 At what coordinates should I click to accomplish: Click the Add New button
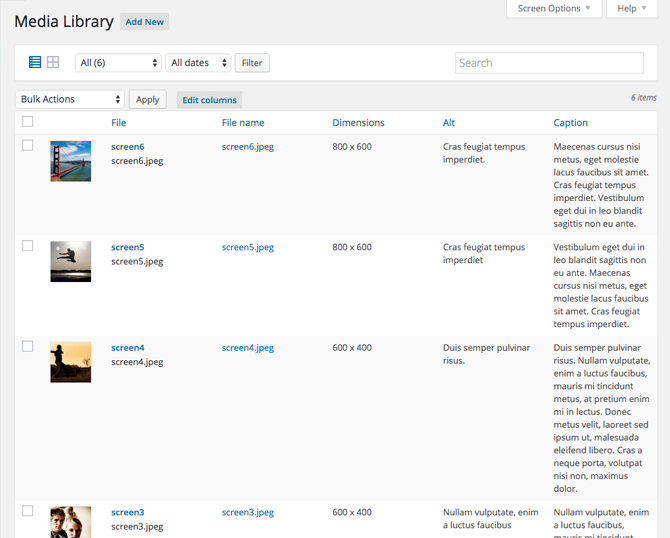[144, 22]
